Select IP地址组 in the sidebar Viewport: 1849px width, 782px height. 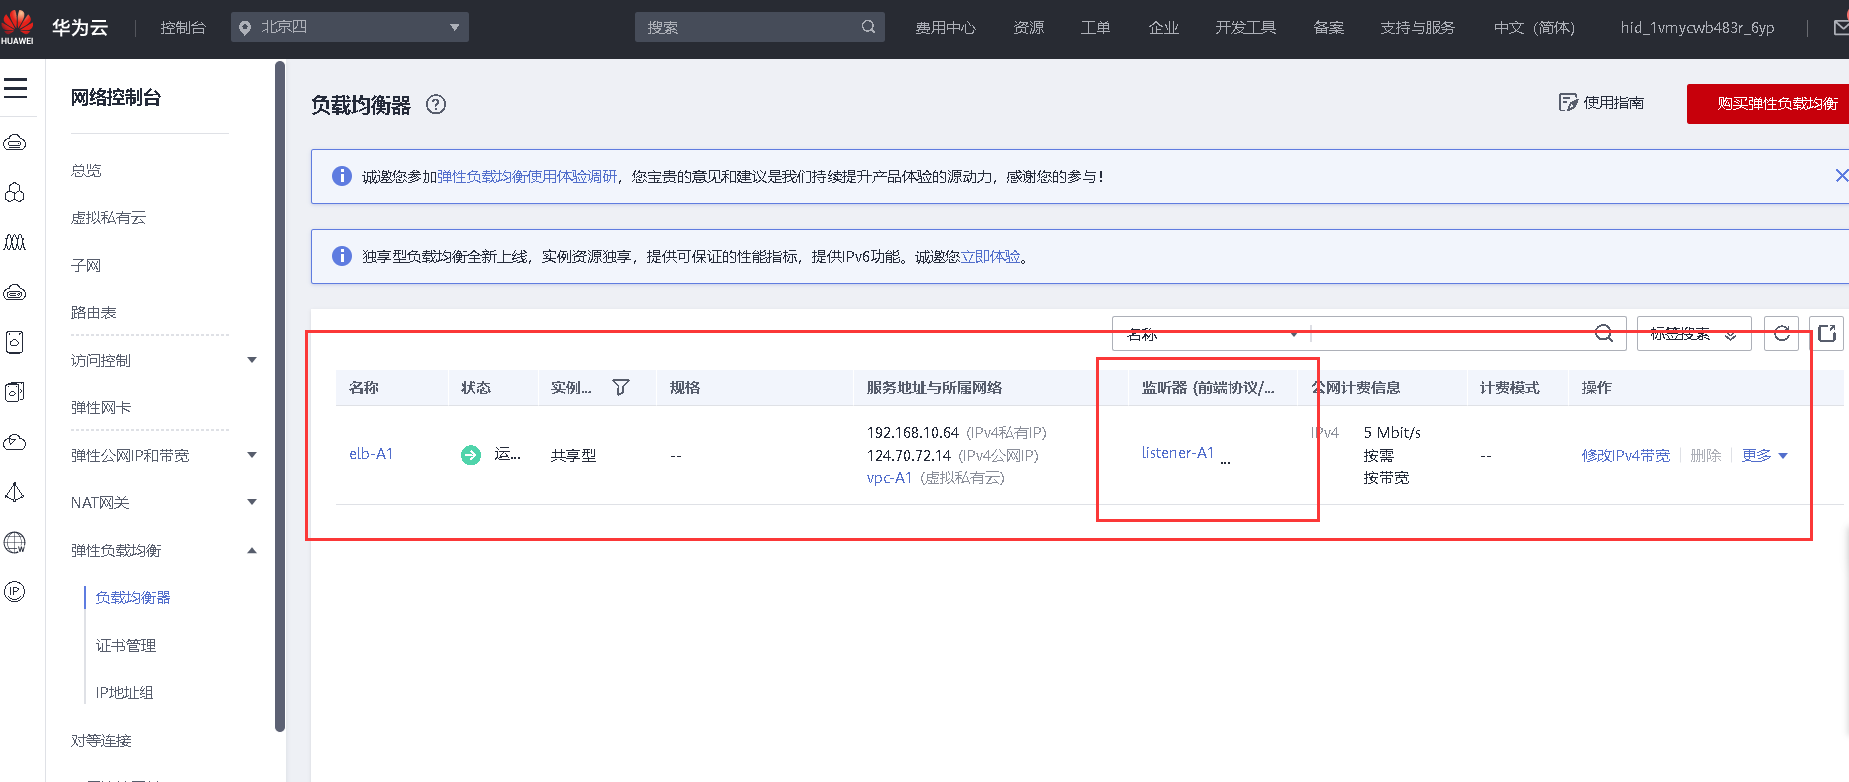click(x=124, y=692)
